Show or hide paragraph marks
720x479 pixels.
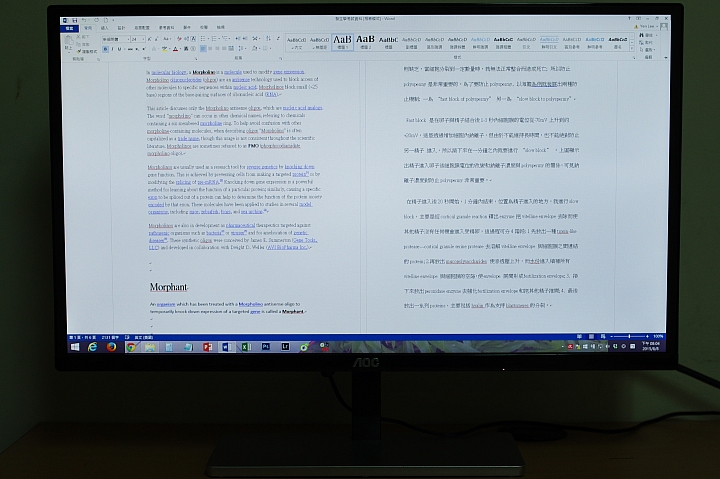point(278,39)
